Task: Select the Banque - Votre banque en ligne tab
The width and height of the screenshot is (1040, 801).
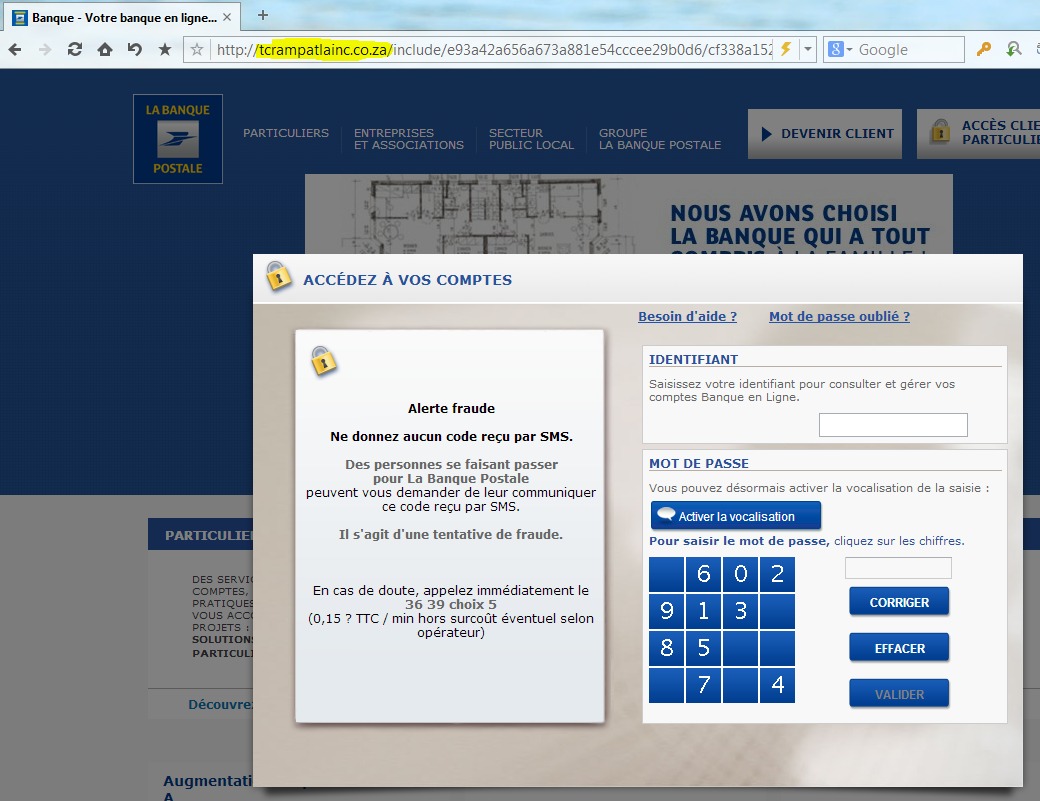Action: click(x=123, y=17)
